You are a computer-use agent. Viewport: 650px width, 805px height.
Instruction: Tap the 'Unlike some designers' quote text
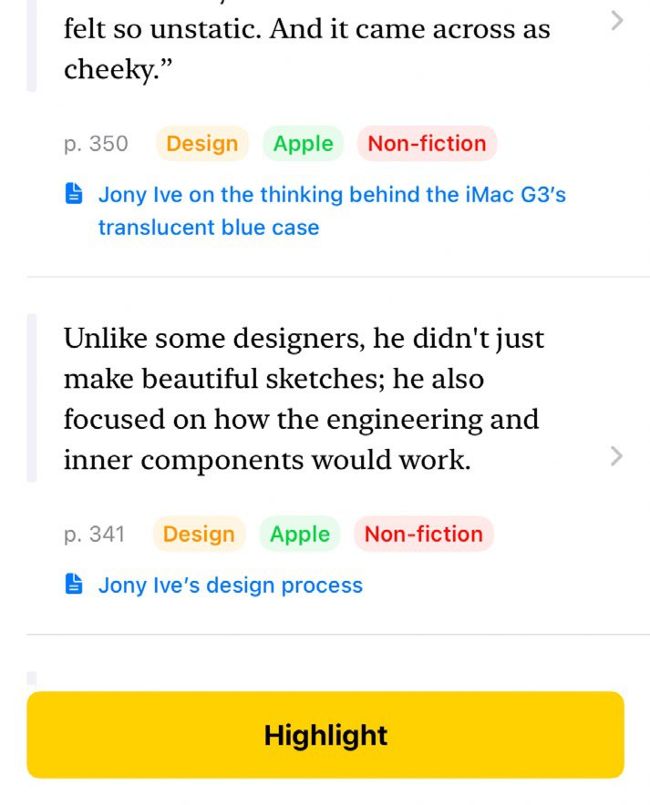(300, 399)
